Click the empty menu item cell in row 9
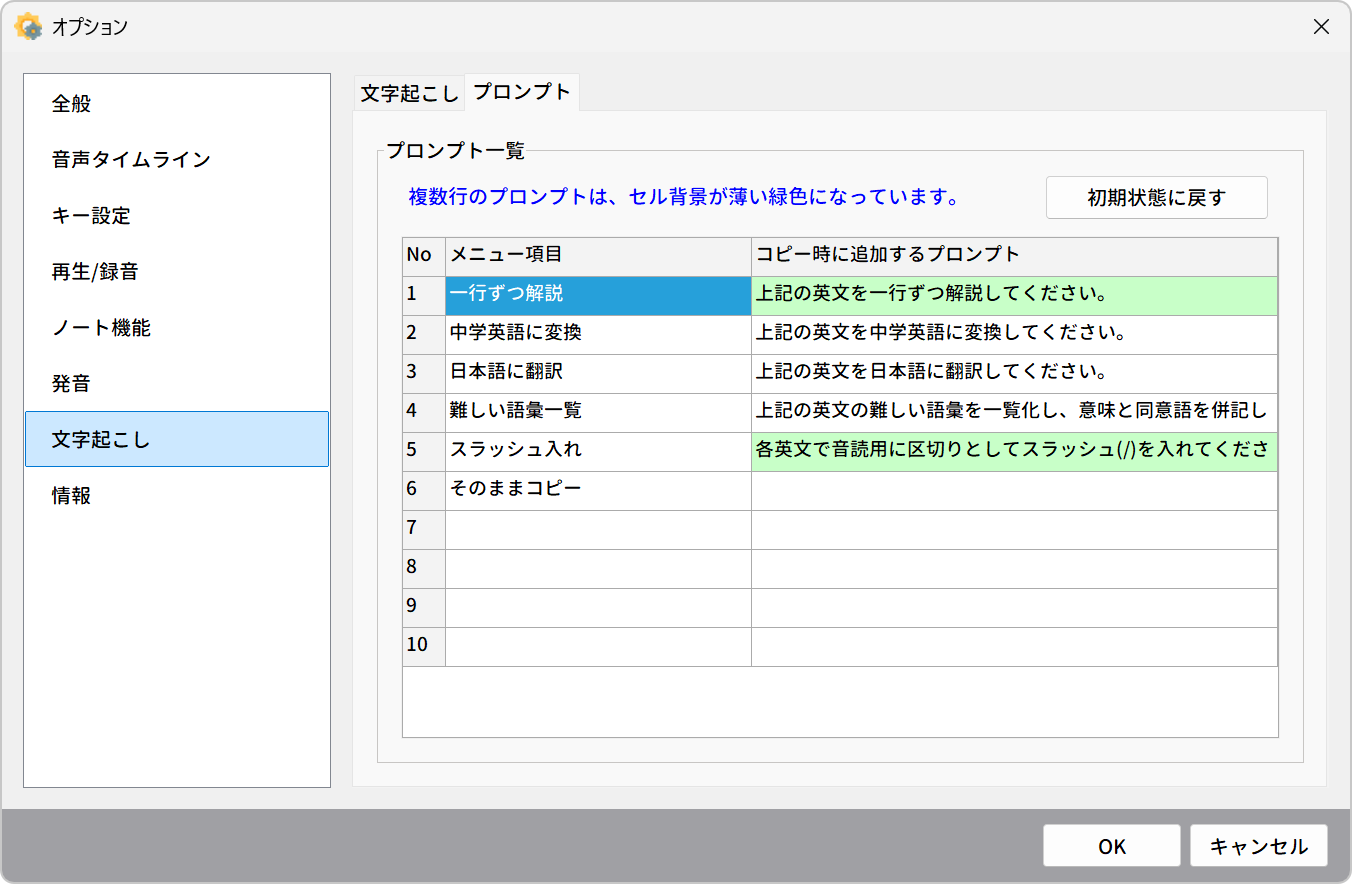Image resolution: width=1352 pixels, height=884 pixels. [598, 607]
